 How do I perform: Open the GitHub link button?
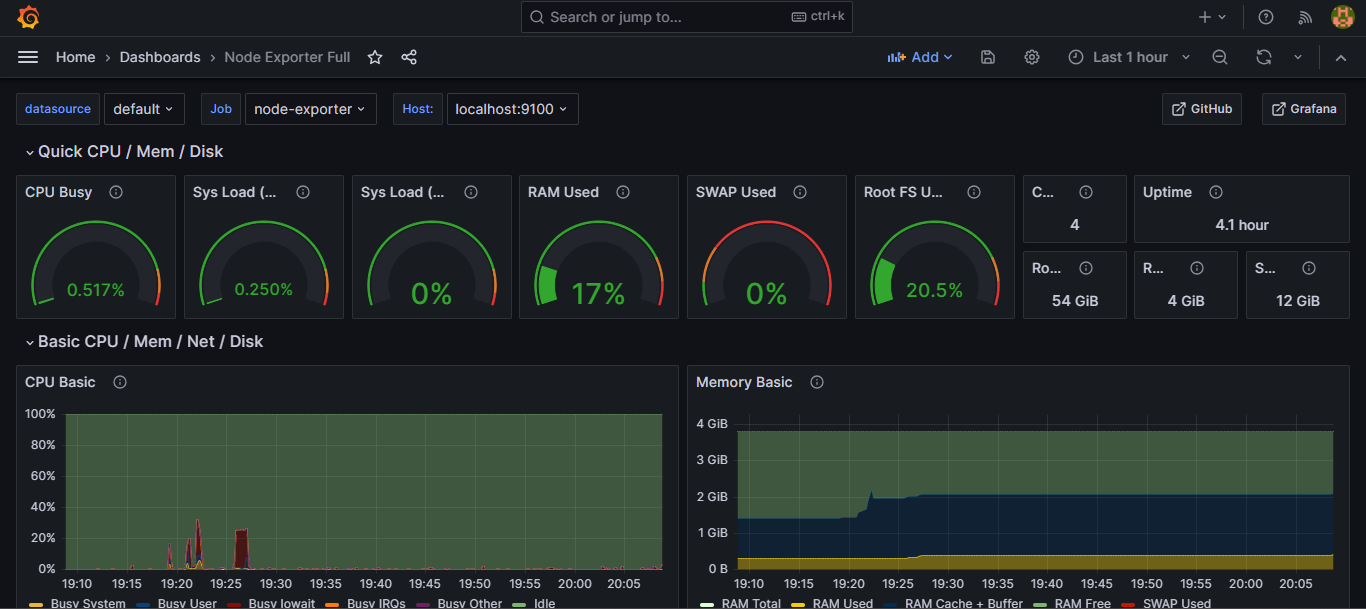pyautogui.click(x=1201, y=109)
